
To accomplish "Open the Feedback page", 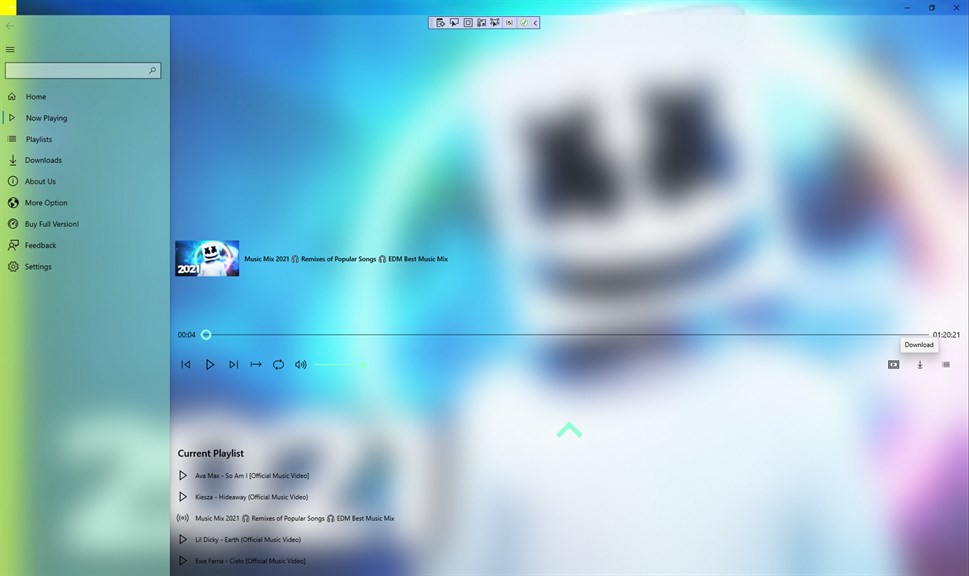I will tap(85, 245).
